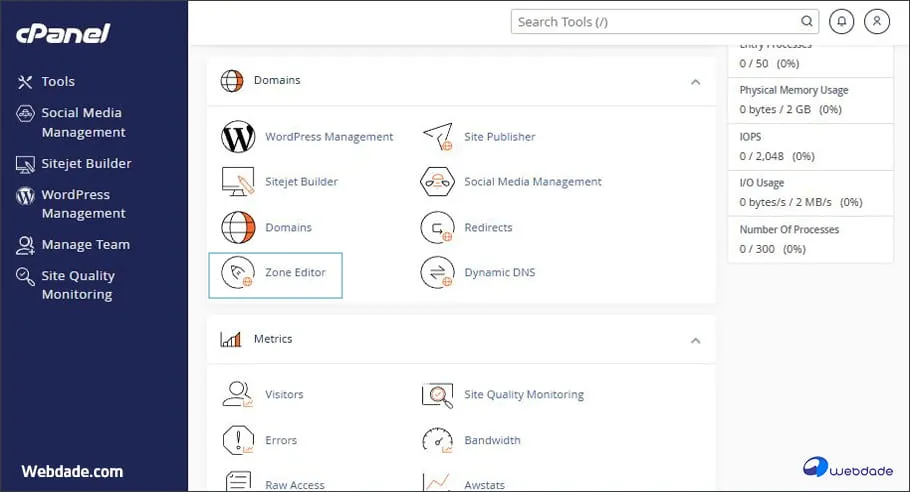Open the Redirects link
The width and height of the screenshot is (910, 492).
click(488, 227)
